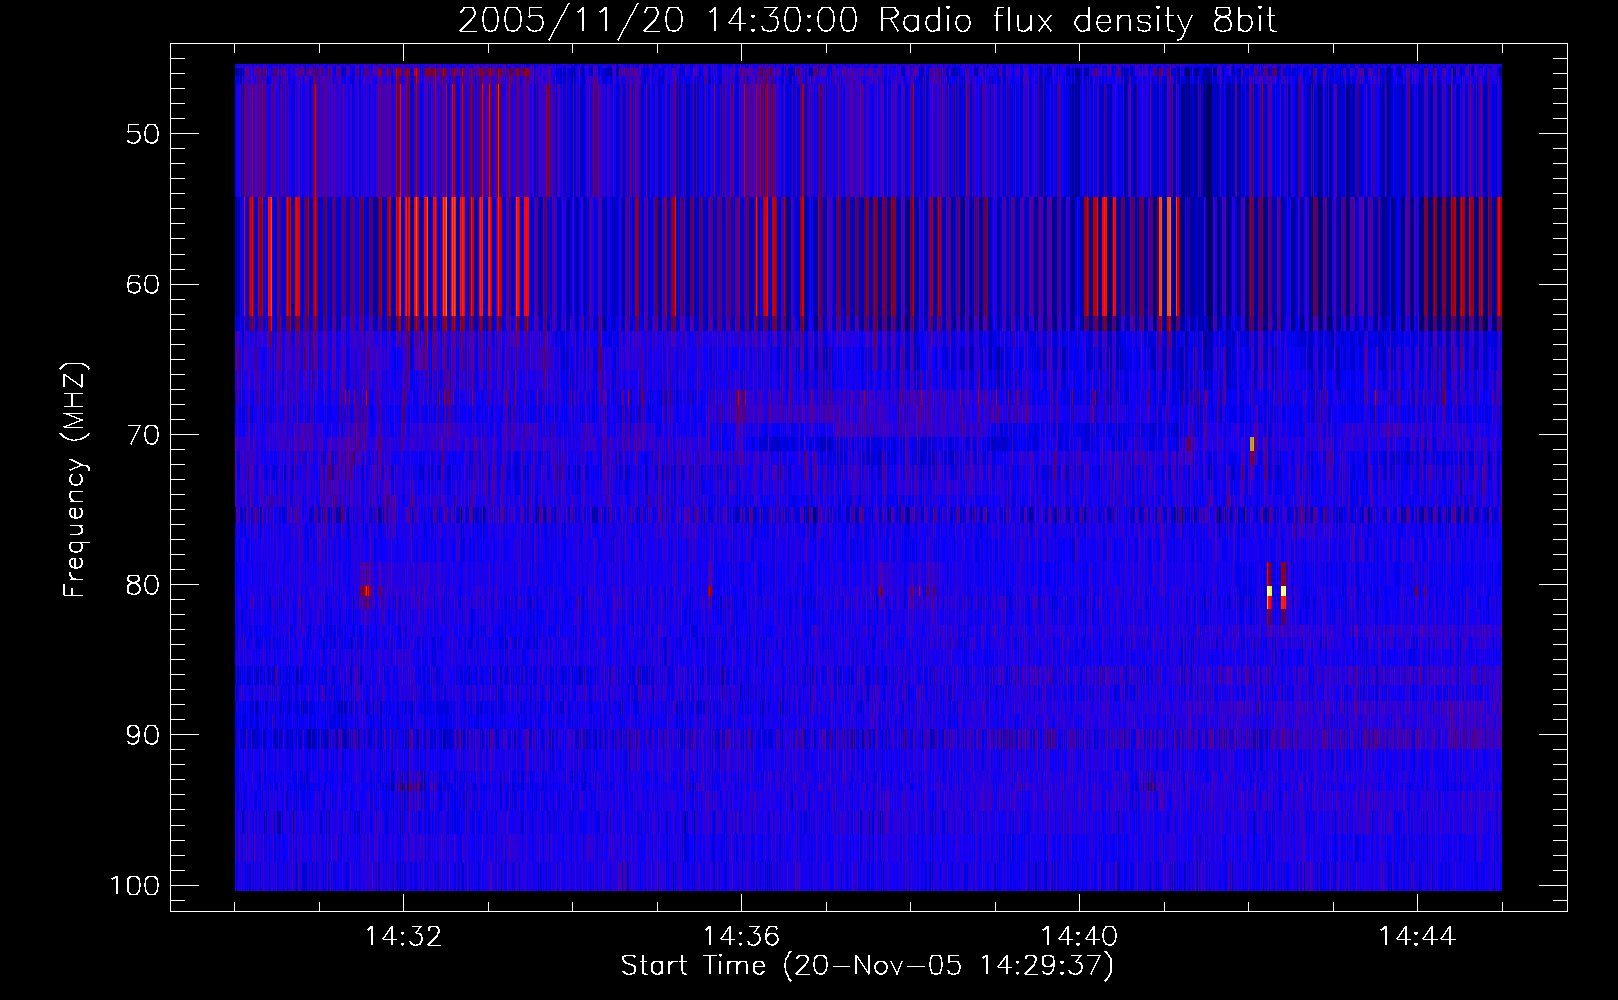
Task: Click the 60 frequency tick label
Action: tap(143, 284)
